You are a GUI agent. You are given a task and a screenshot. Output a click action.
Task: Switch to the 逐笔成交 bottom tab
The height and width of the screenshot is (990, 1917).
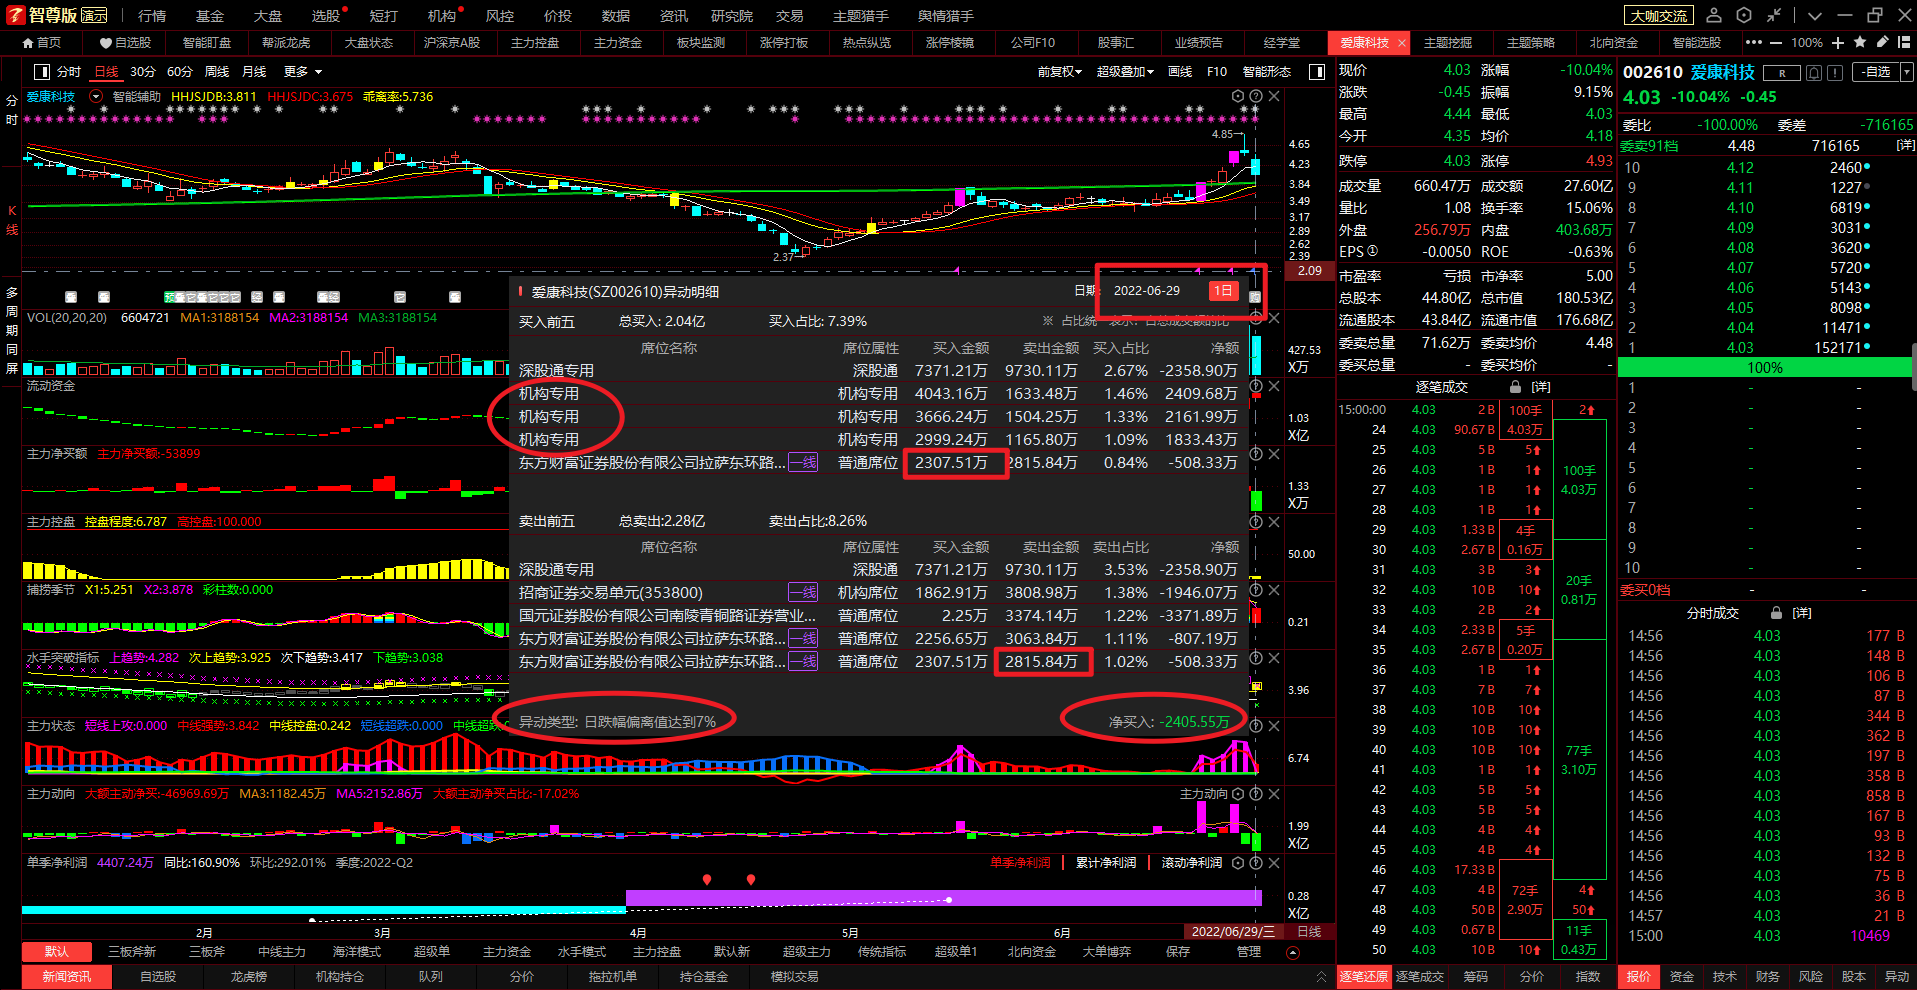pyautogui.click(x=1419, y=976)
